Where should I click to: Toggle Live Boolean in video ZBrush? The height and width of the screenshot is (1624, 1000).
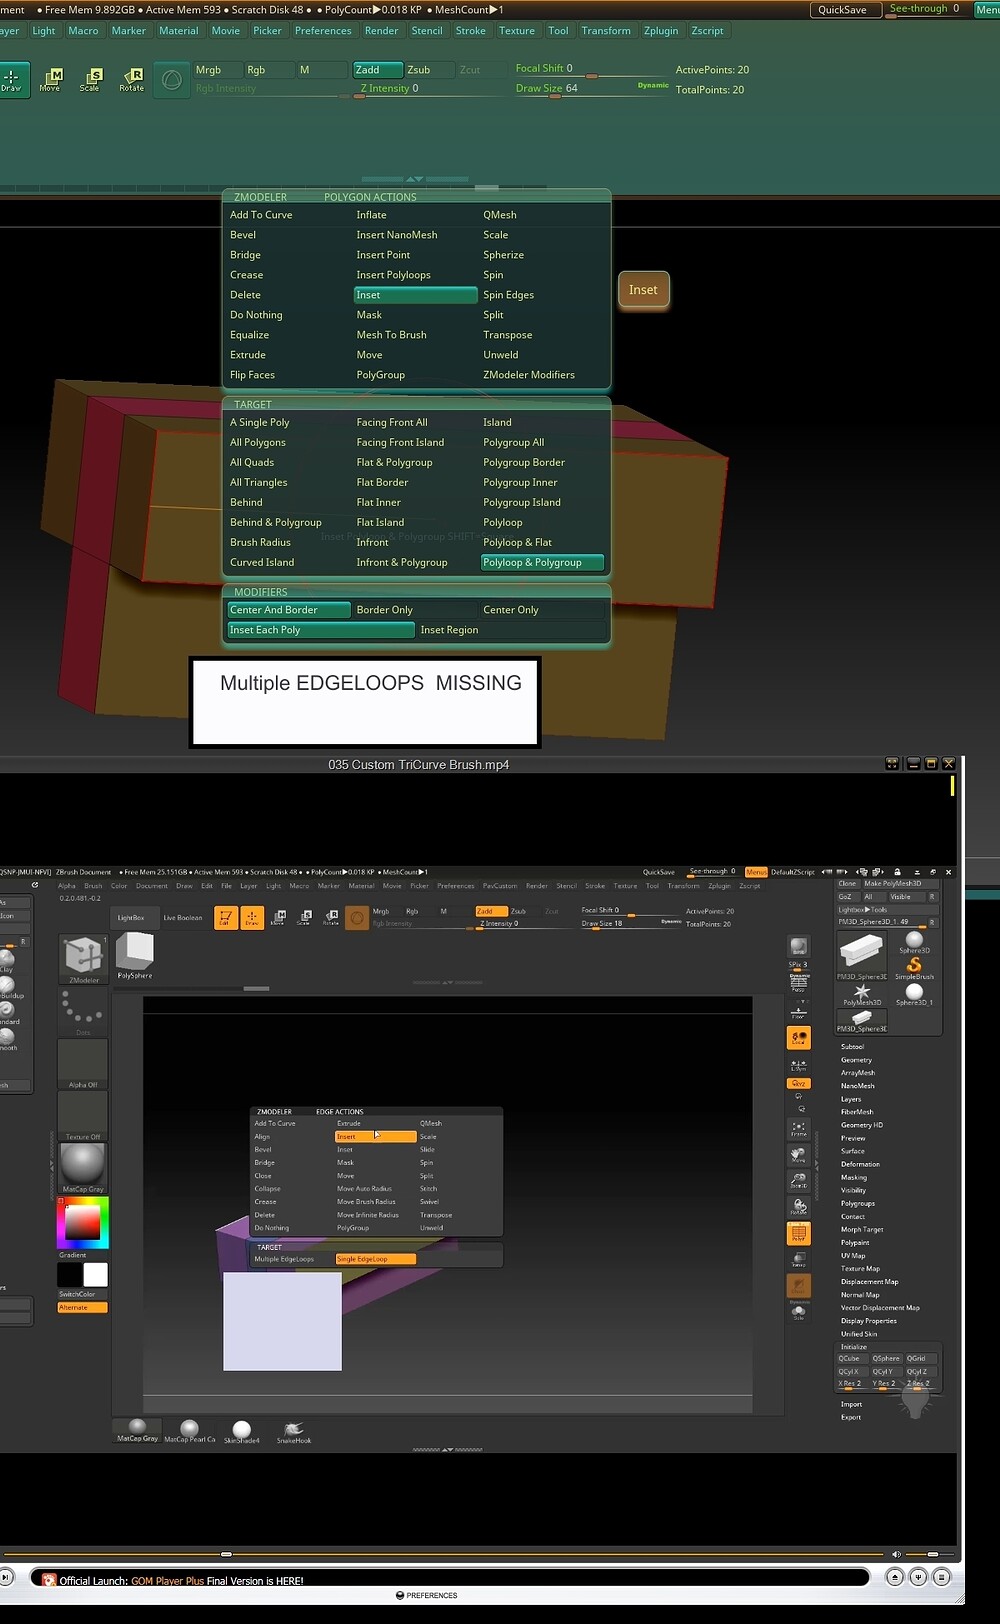(x=182, y=917)
